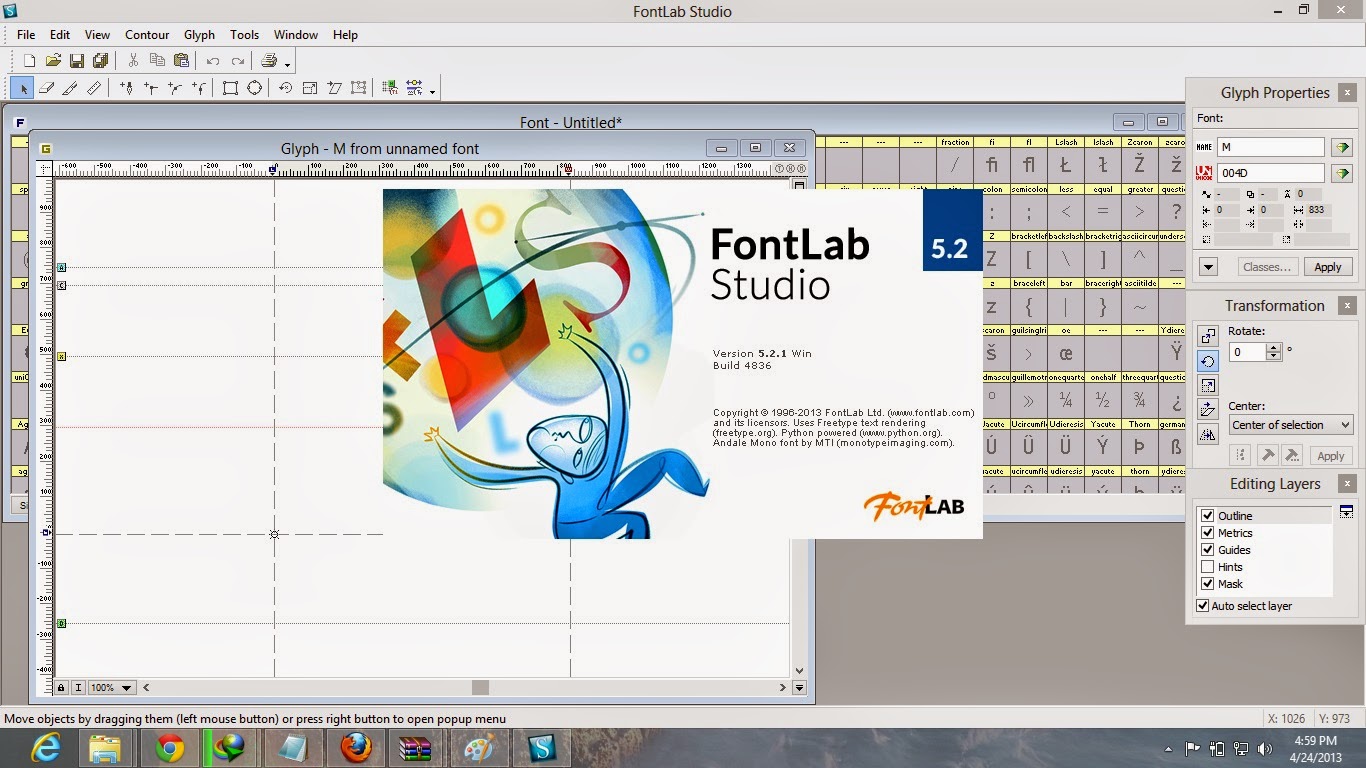This screenshot has height=768, width=1366.
Task: Open the Center of selection dropdown
Action: point(1291,425)
